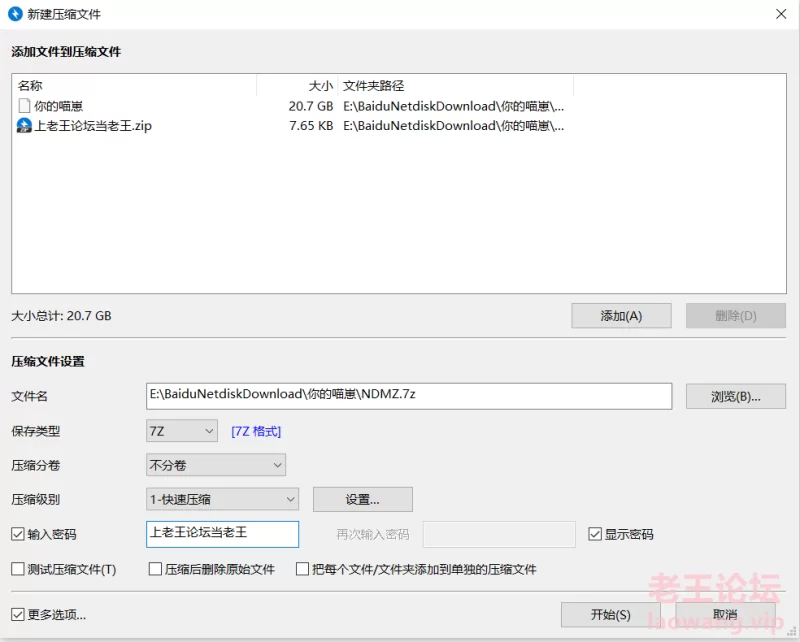
Task: Click the 删除(D) button
Action: click(736, 316)
